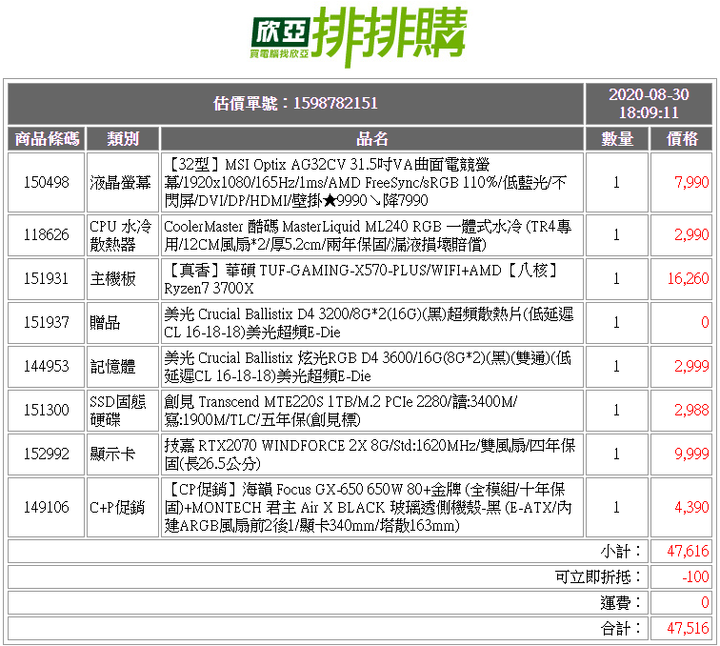Select quote number 1598782151 header text
The width and height of the screenshot is (720, 646).
pos(295,103)
